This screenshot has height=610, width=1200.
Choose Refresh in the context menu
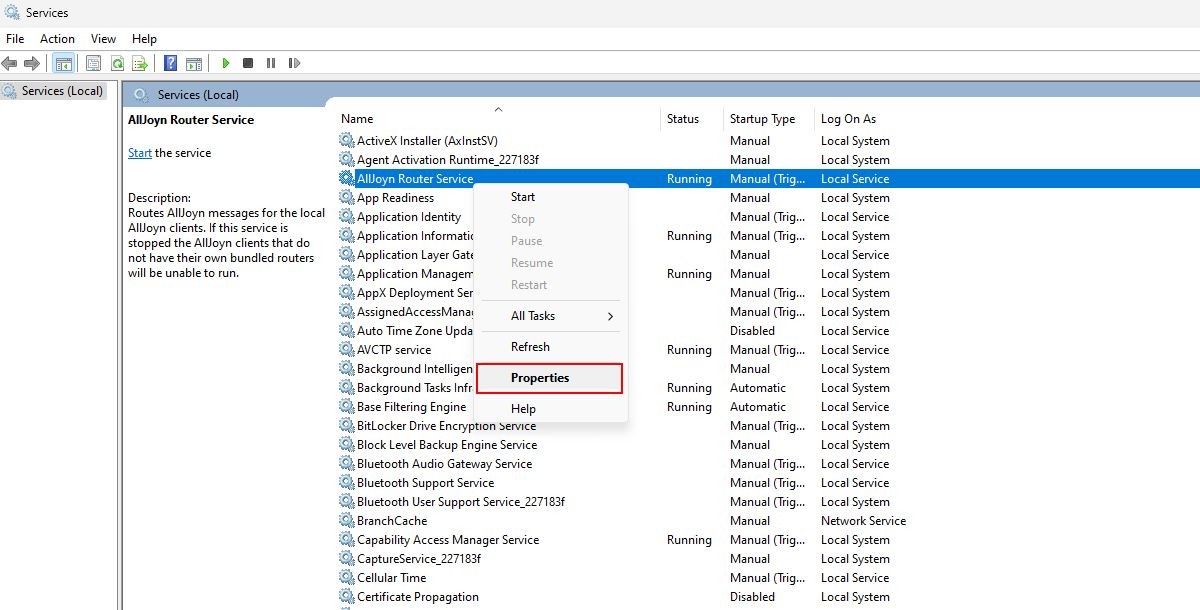click(551, 347)
